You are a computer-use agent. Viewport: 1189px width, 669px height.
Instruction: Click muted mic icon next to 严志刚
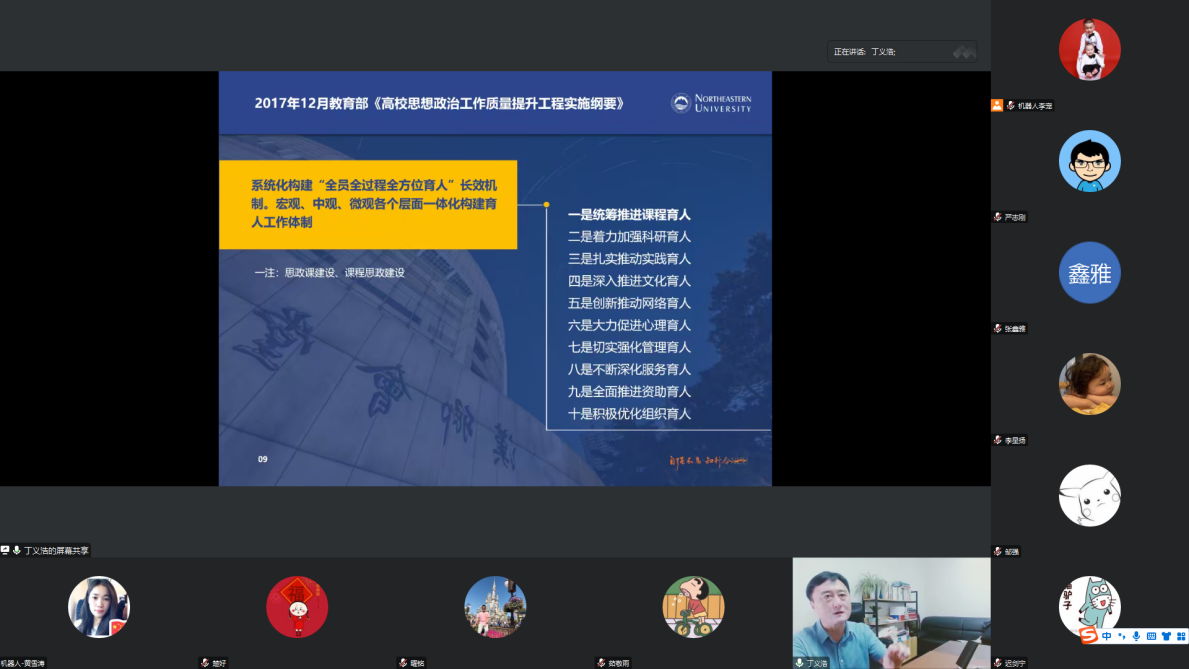tap(998, 217)
